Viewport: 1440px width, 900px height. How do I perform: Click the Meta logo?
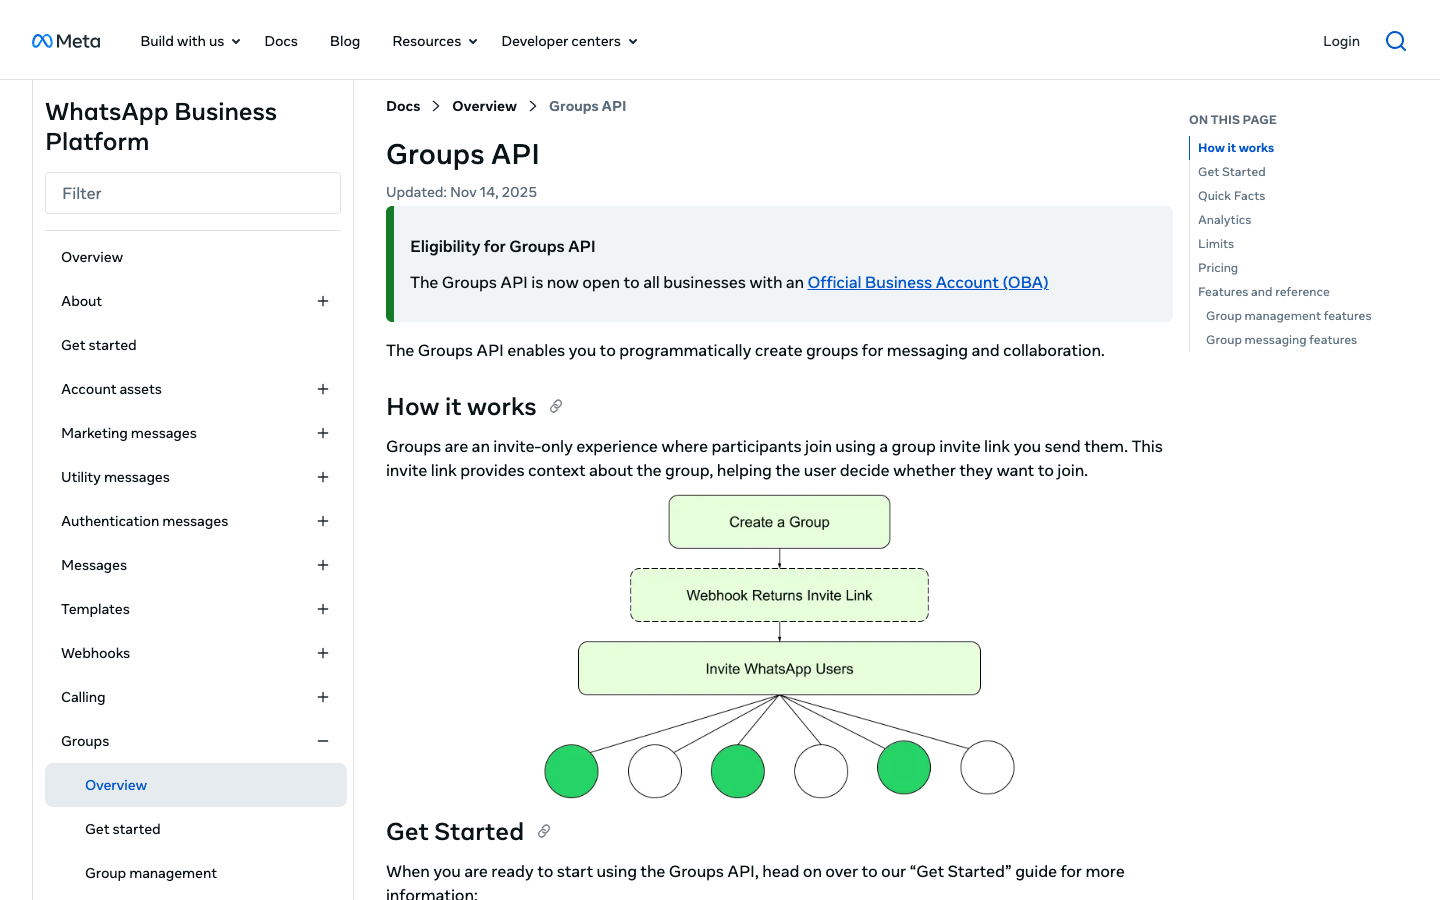(66, 41)
